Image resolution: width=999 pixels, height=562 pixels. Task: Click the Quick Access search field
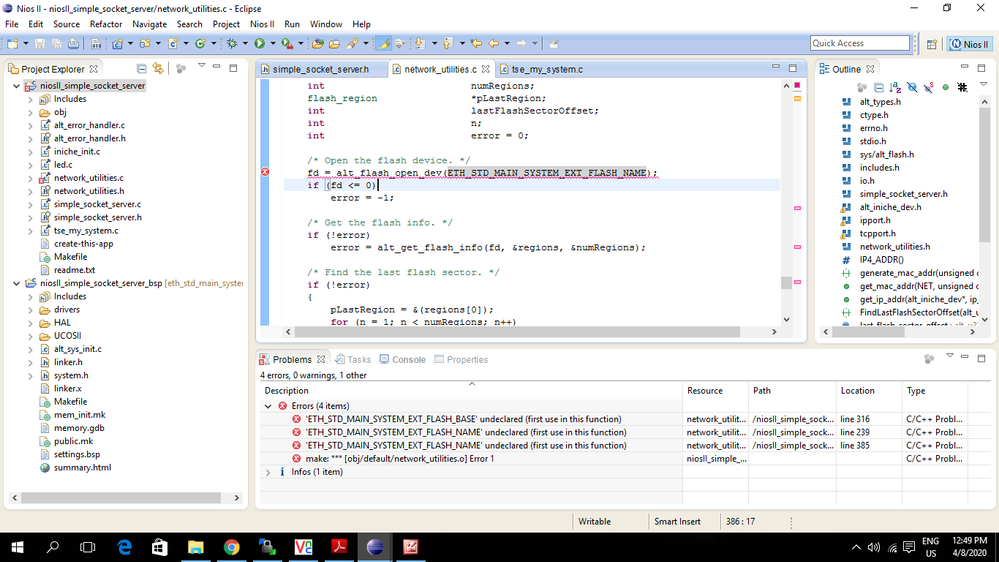click(x=859, y=43)
